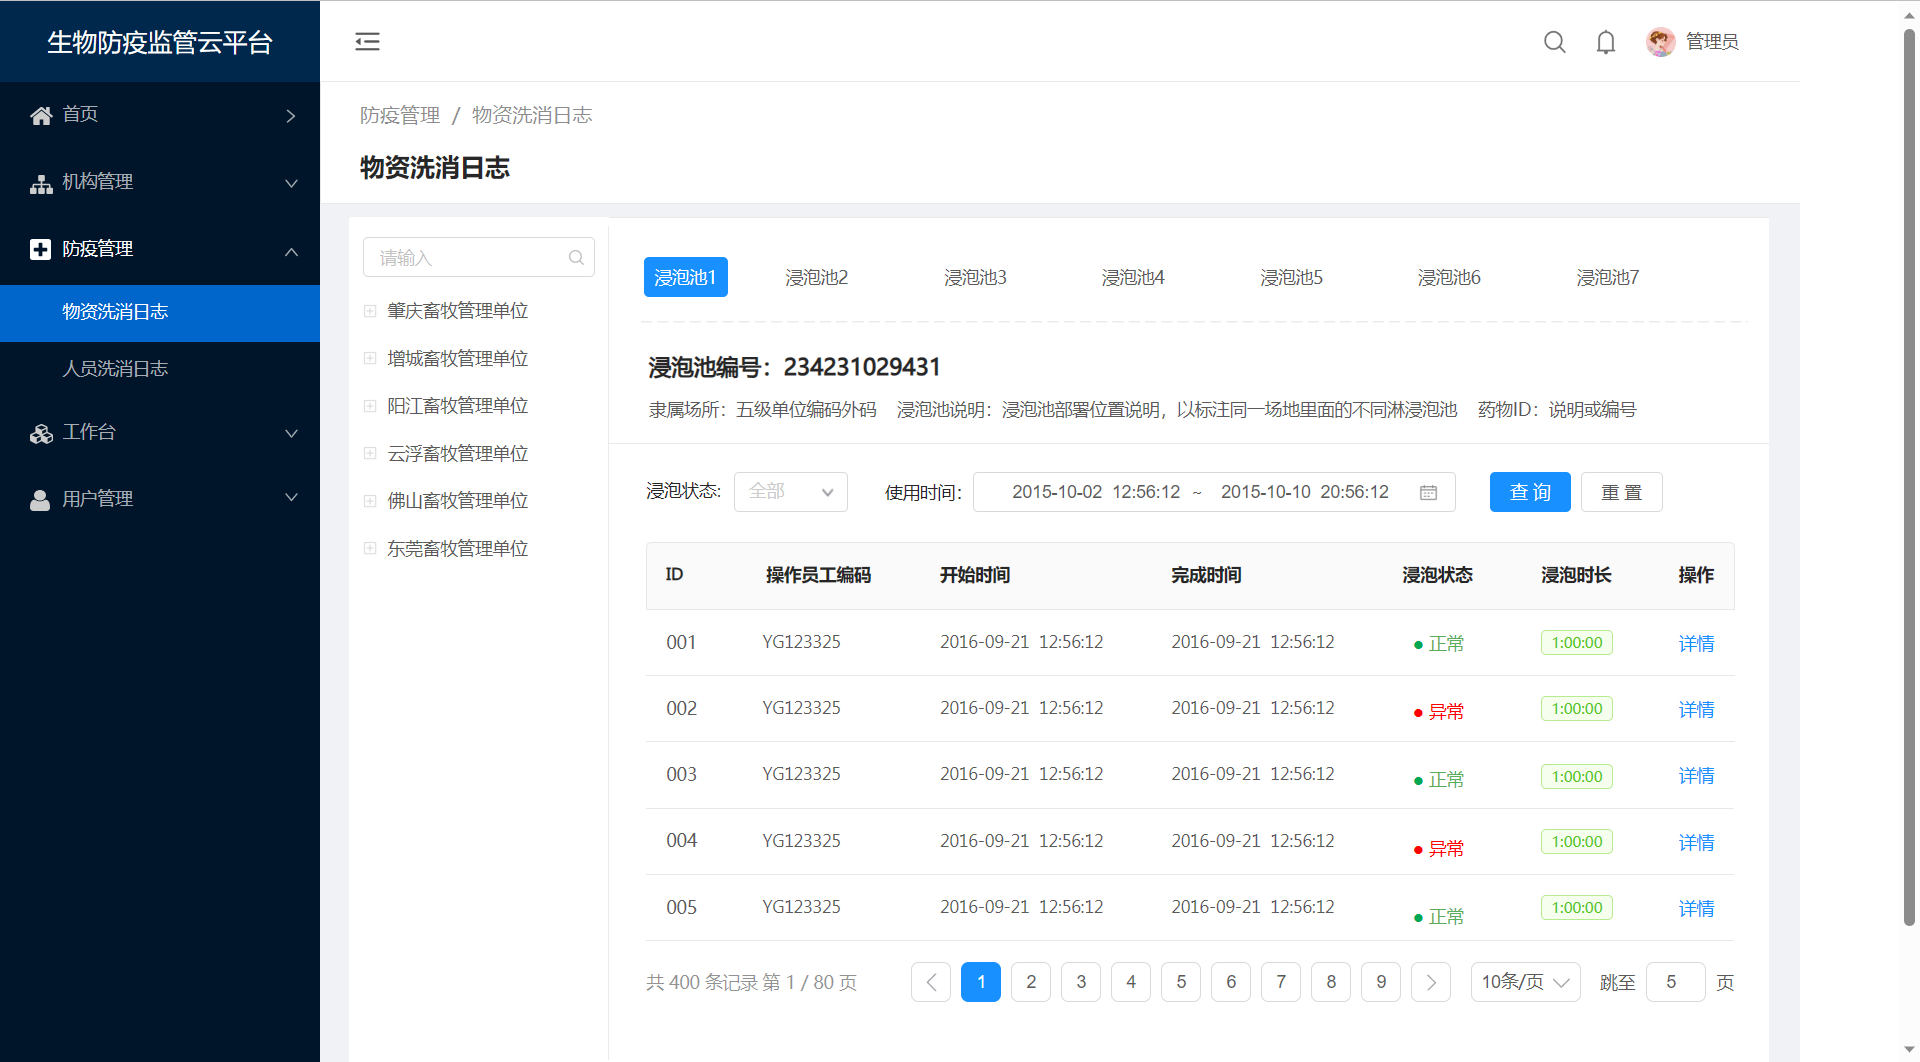1920x1062 pixels.
Task: Click the 浸泡时长 column header
Action: (x=1576, y=575)
